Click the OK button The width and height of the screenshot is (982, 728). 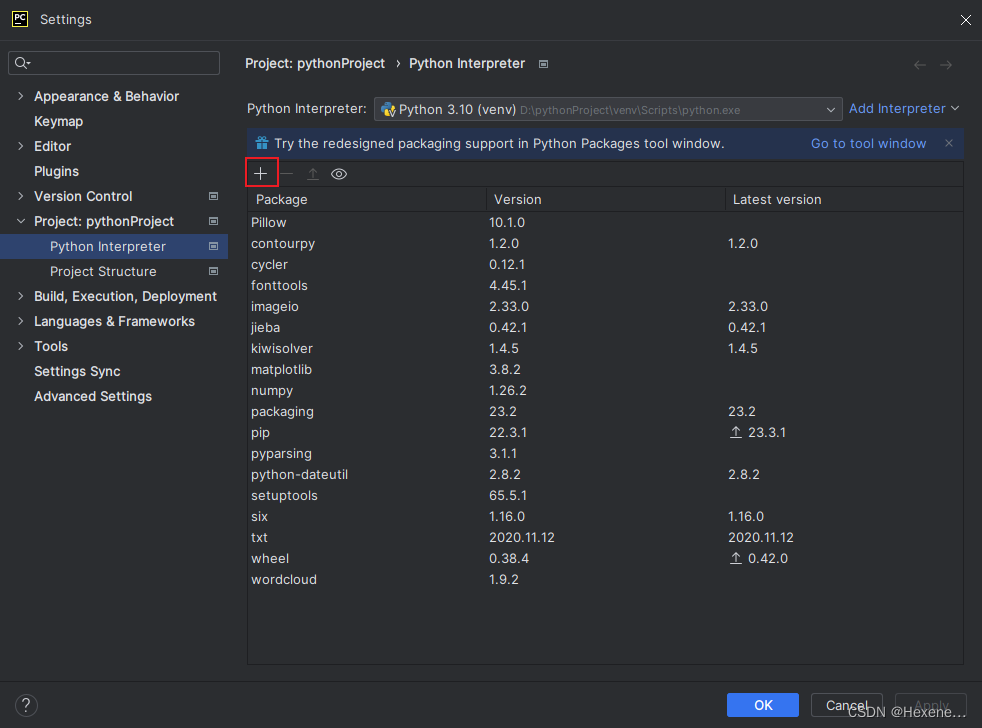763,705
